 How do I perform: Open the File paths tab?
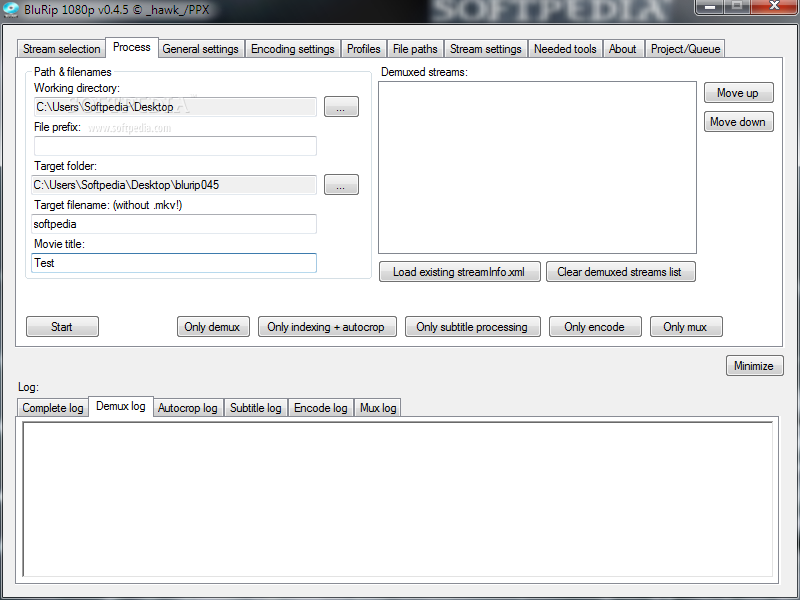point(415,49)
